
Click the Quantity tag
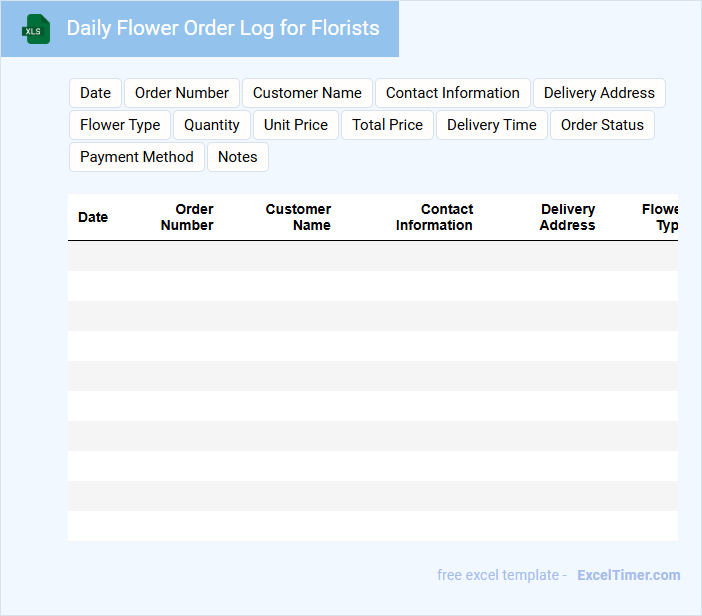(x=212, y=125)
